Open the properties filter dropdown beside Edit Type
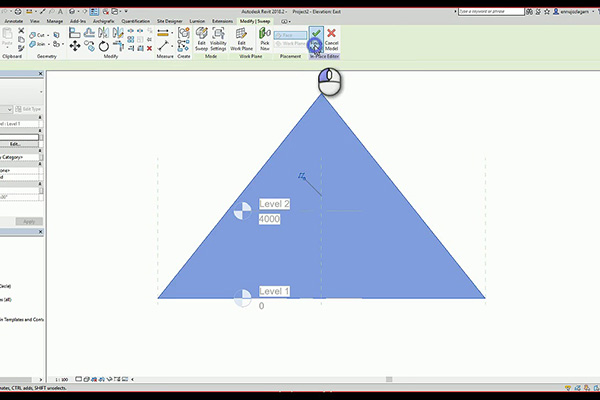The width and height of the screenshot is (600, 400). tap(8, 109)
